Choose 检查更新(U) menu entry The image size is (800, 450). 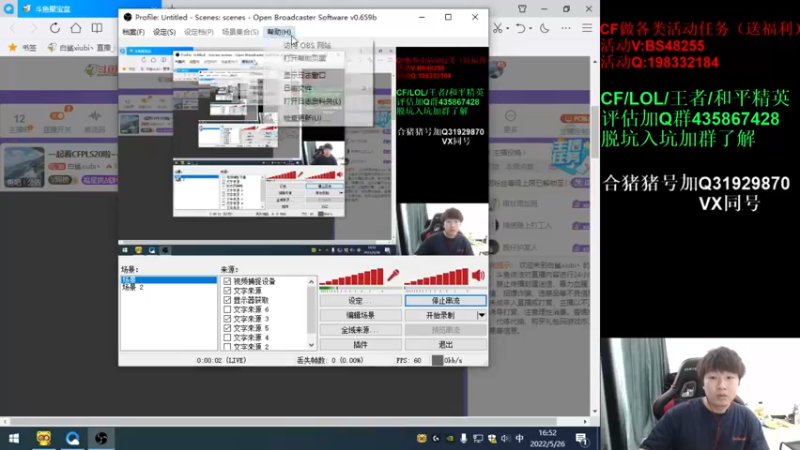coord(303,118)
